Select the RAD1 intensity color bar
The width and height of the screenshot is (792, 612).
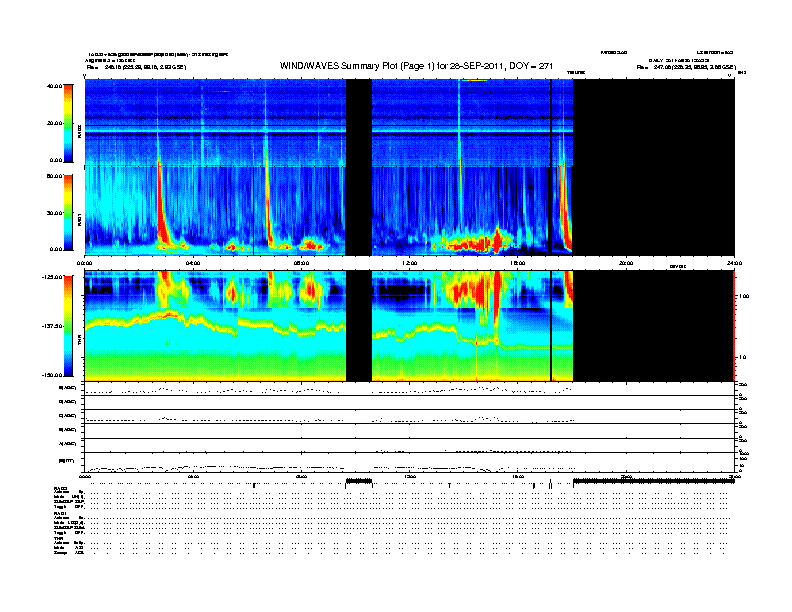[68, 213]
